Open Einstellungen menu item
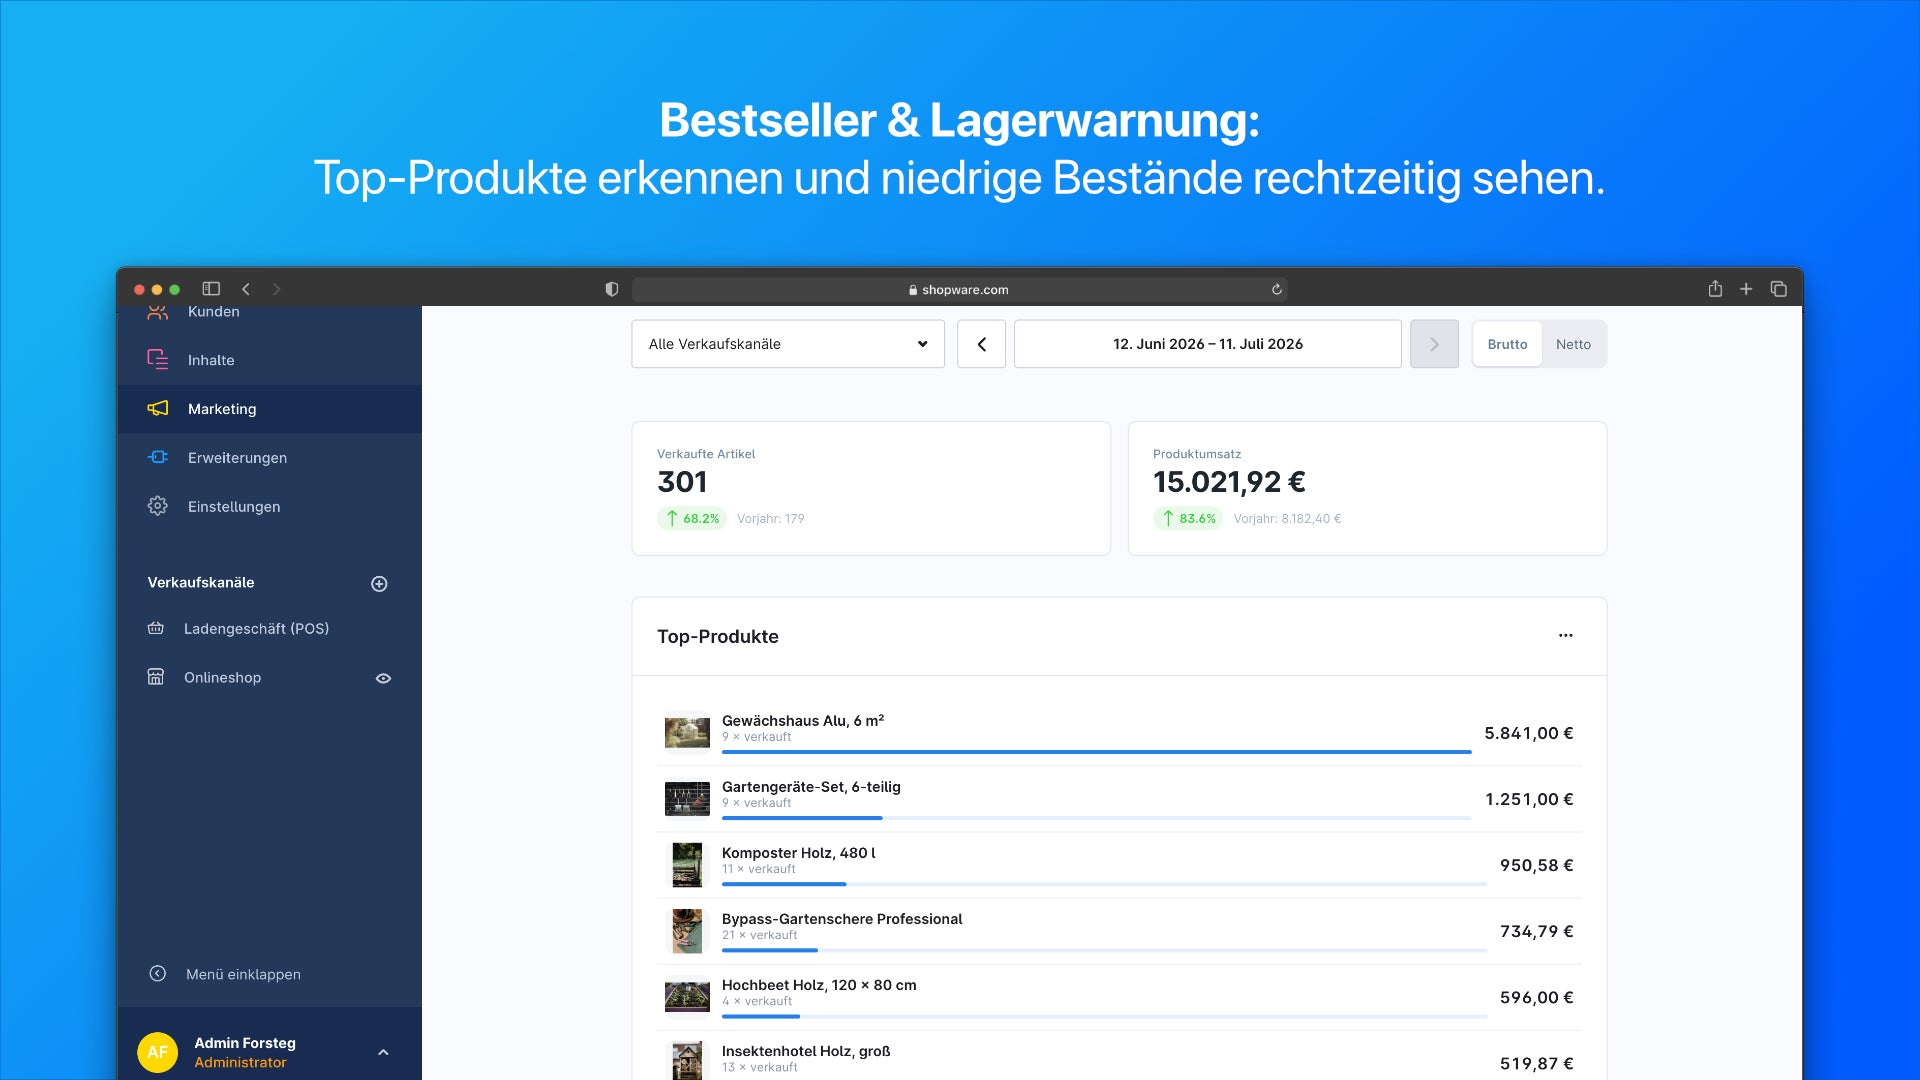 pyautogui.click(x=270, y=507)
